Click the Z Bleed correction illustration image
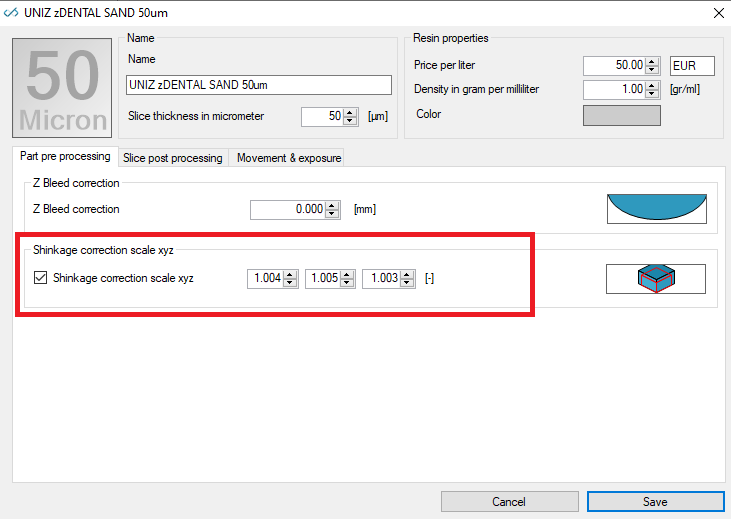 pyautogui.click(x=656, y=208)
